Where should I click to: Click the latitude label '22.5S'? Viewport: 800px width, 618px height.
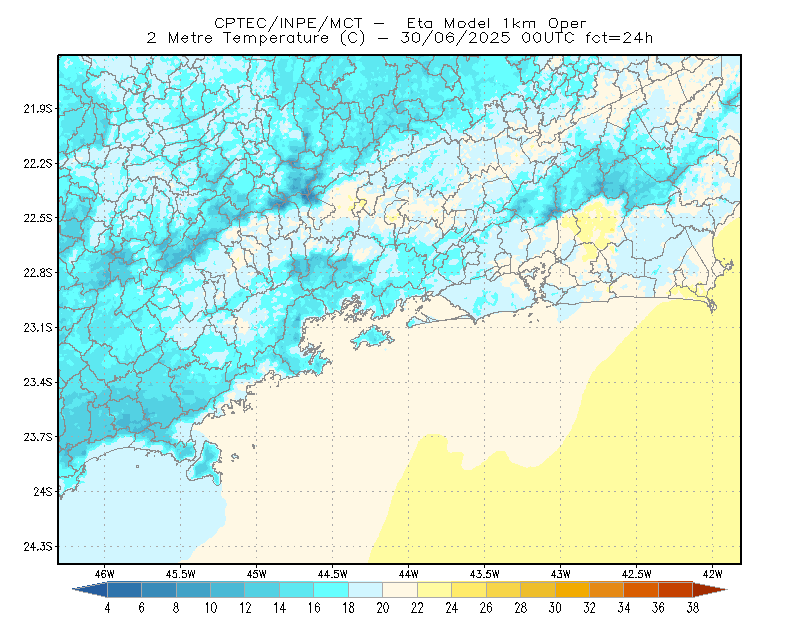click(38, 218)
